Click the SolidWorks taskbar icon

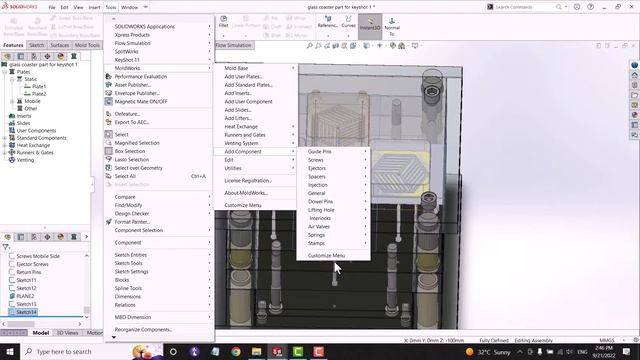tap(277, 351)
